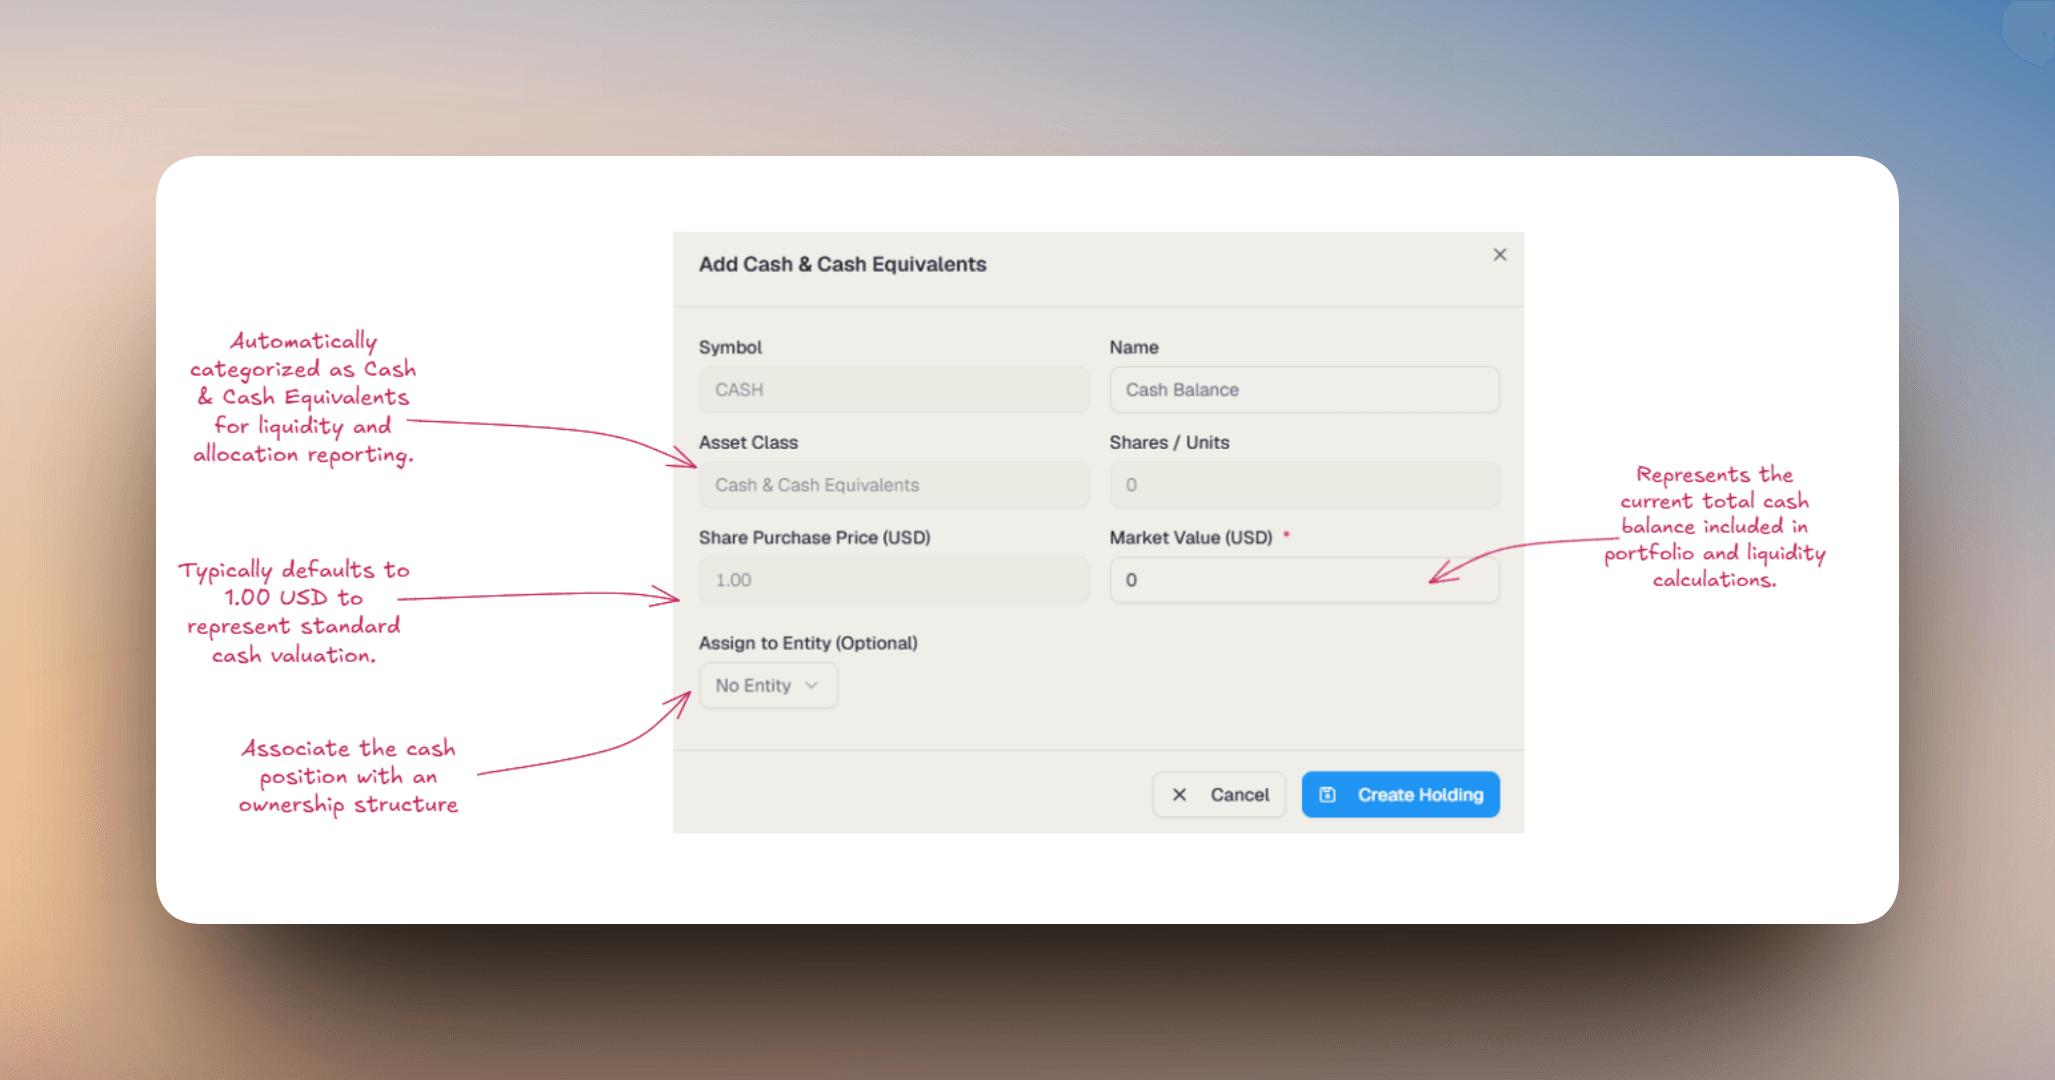This screenshot has width=2055, height=1080.
Task: Open the No Entity dropdown
Action: [768, 685]
